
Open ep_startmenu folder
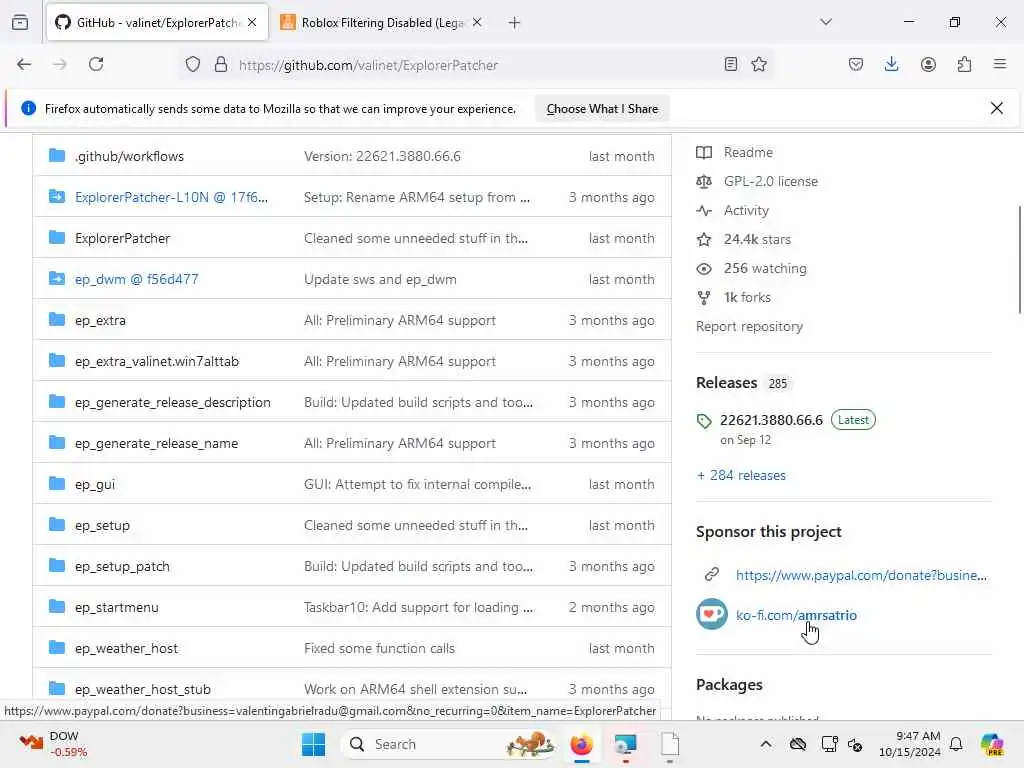116,608
